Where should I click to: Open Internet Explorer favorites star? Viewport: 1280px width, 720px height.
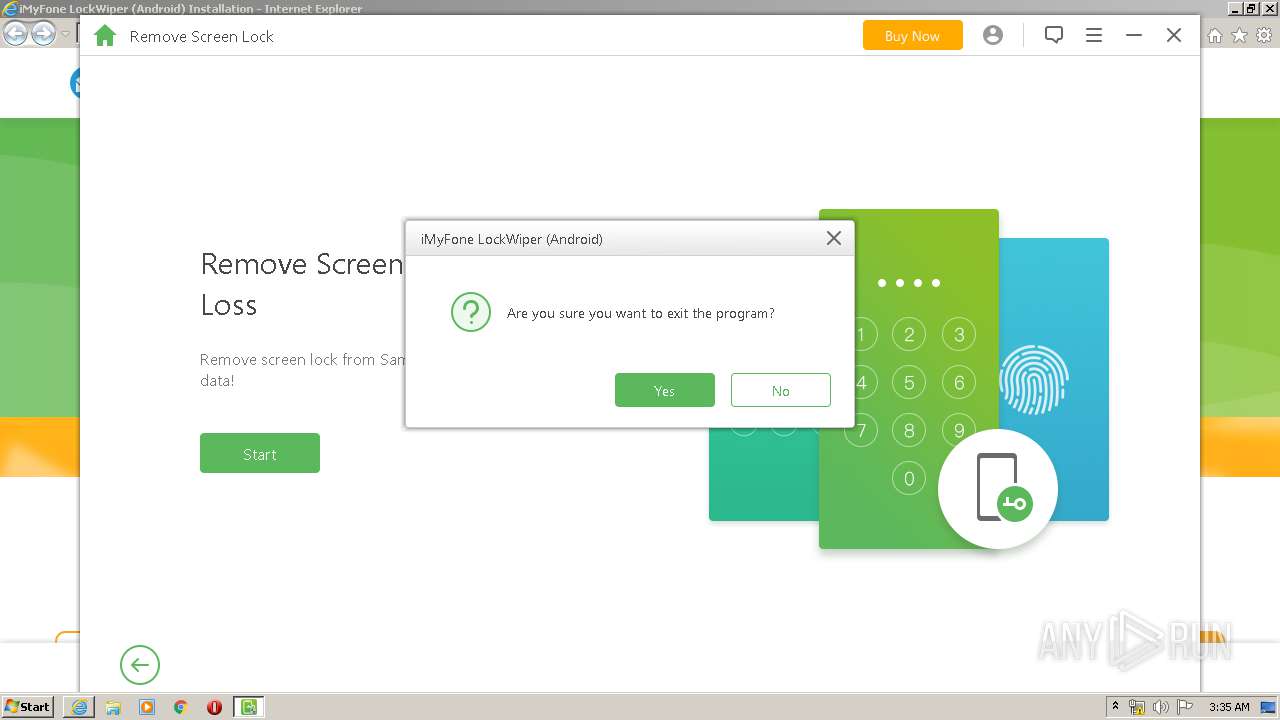1239,35
